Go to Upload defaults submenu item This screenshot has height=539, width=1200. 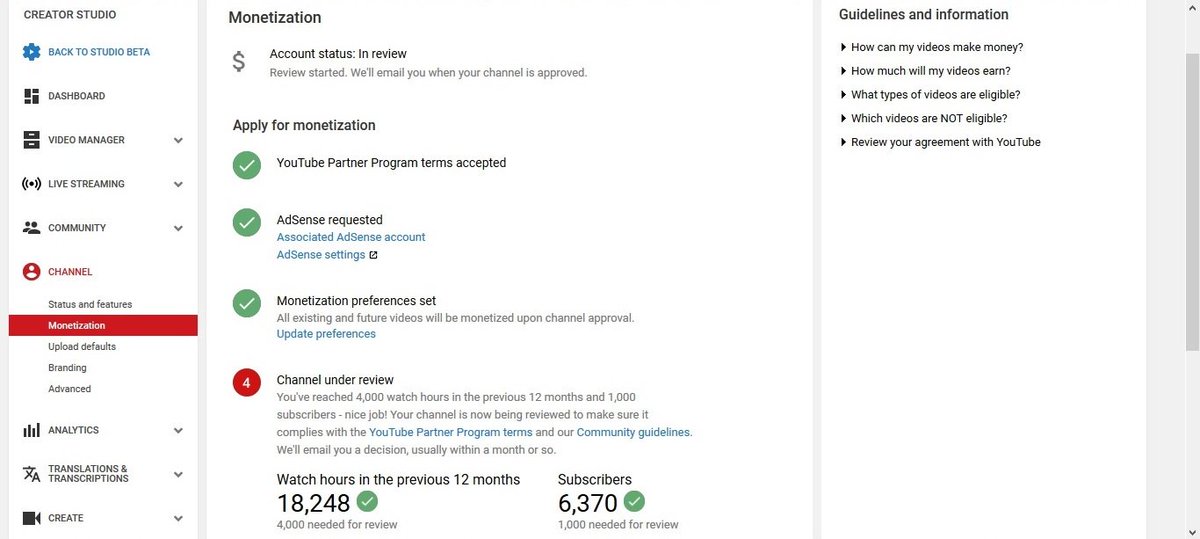(x=82, y=347)
